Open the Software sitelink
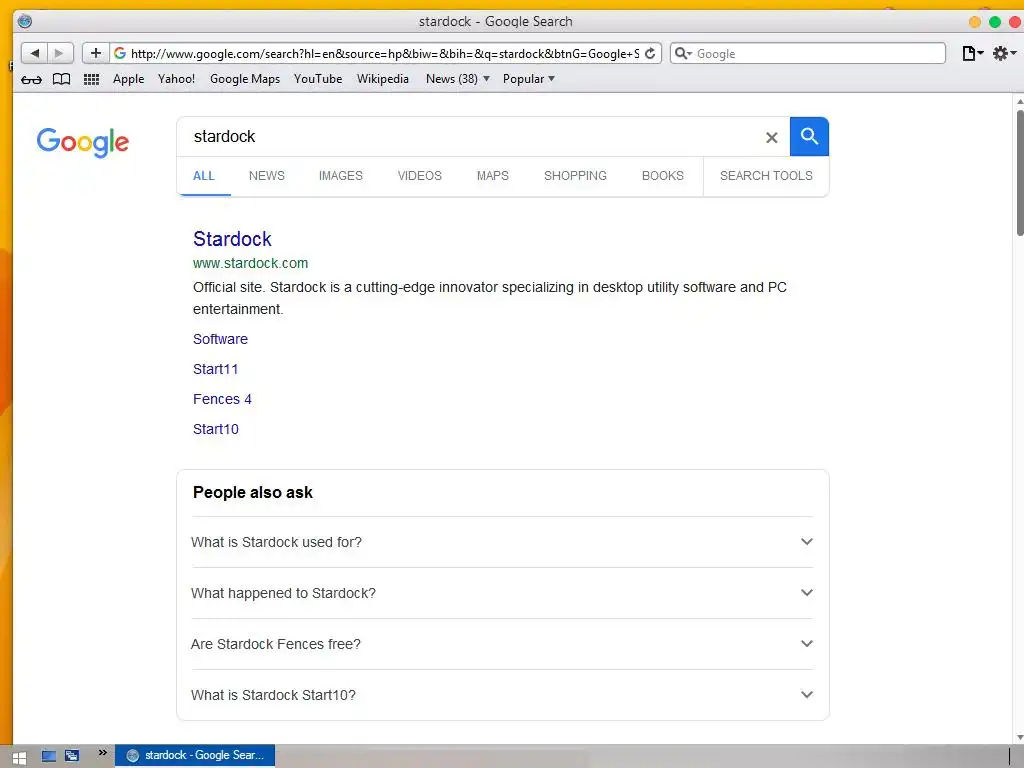The image size is (1024, 768). pos(221,339)
